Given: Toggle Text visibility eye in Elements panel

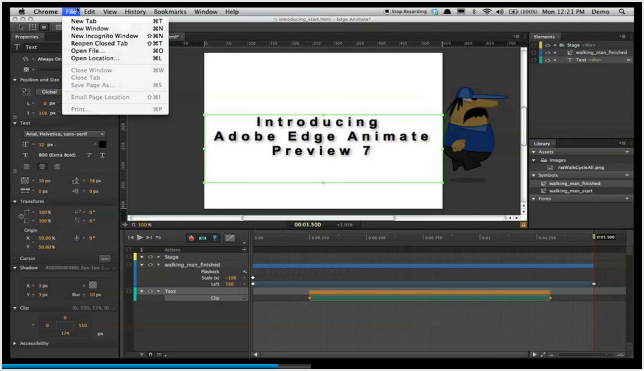Looking at the screenshot, I should point(547,60).
